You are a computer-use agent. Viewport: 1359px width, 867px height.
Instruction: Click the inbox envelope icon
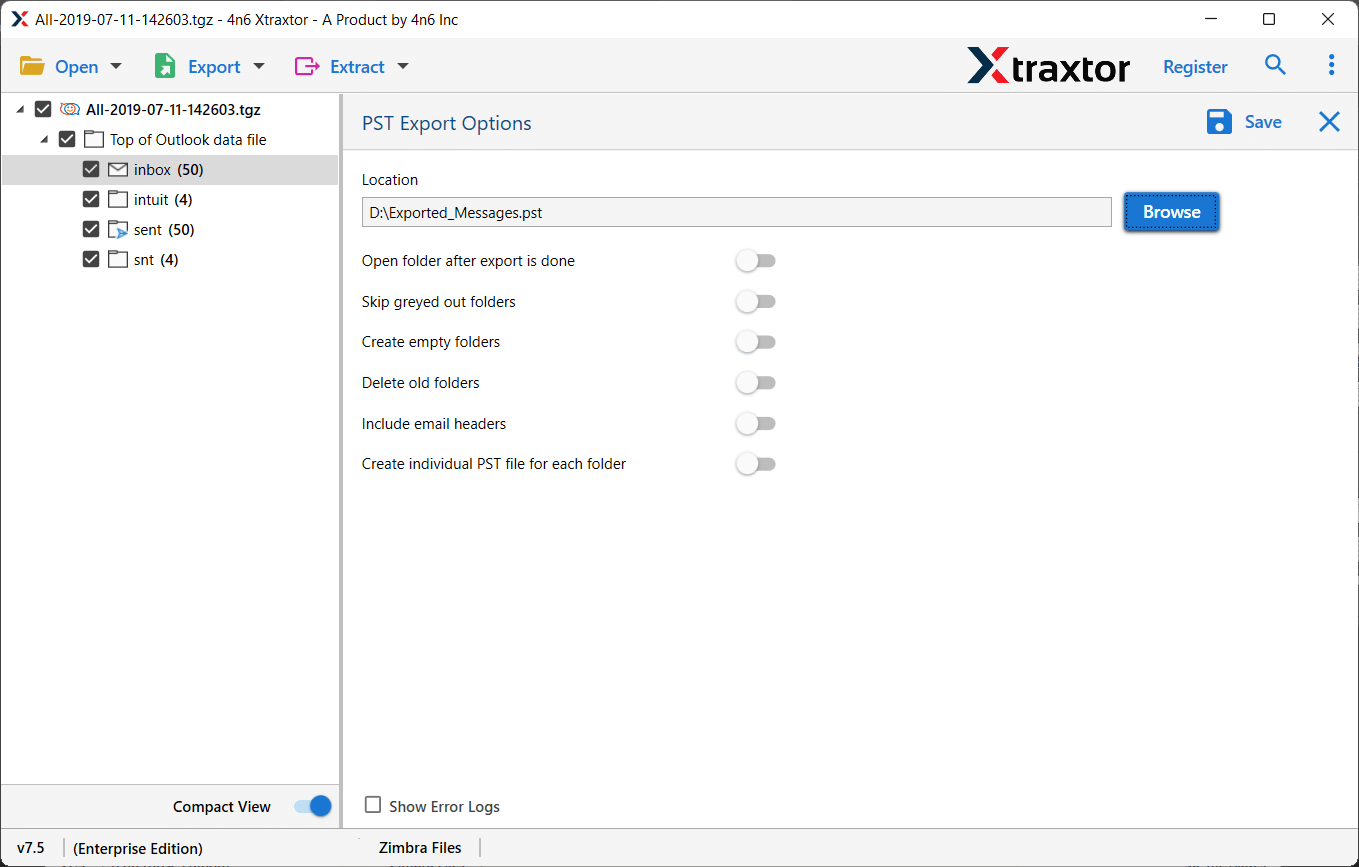118,170
